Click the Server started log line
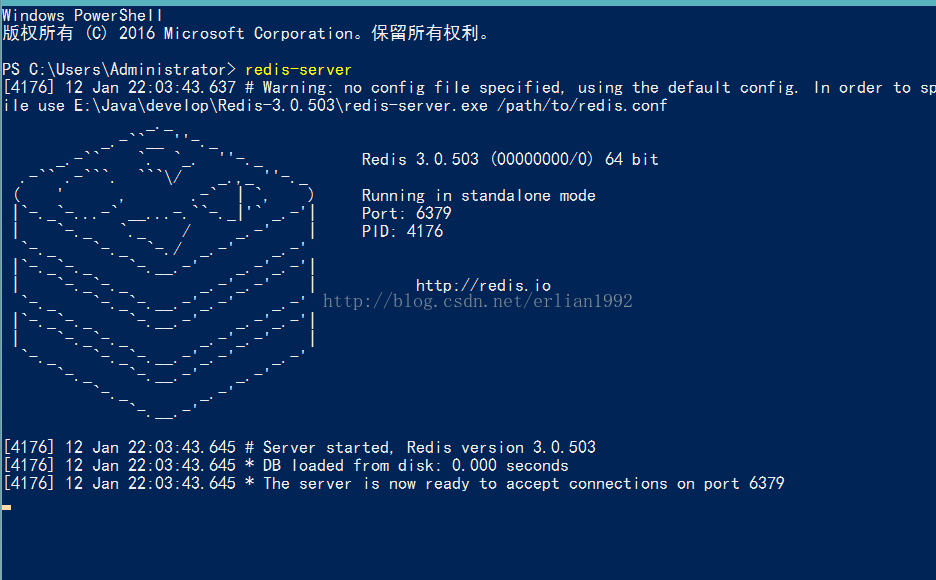 [299, 448]
